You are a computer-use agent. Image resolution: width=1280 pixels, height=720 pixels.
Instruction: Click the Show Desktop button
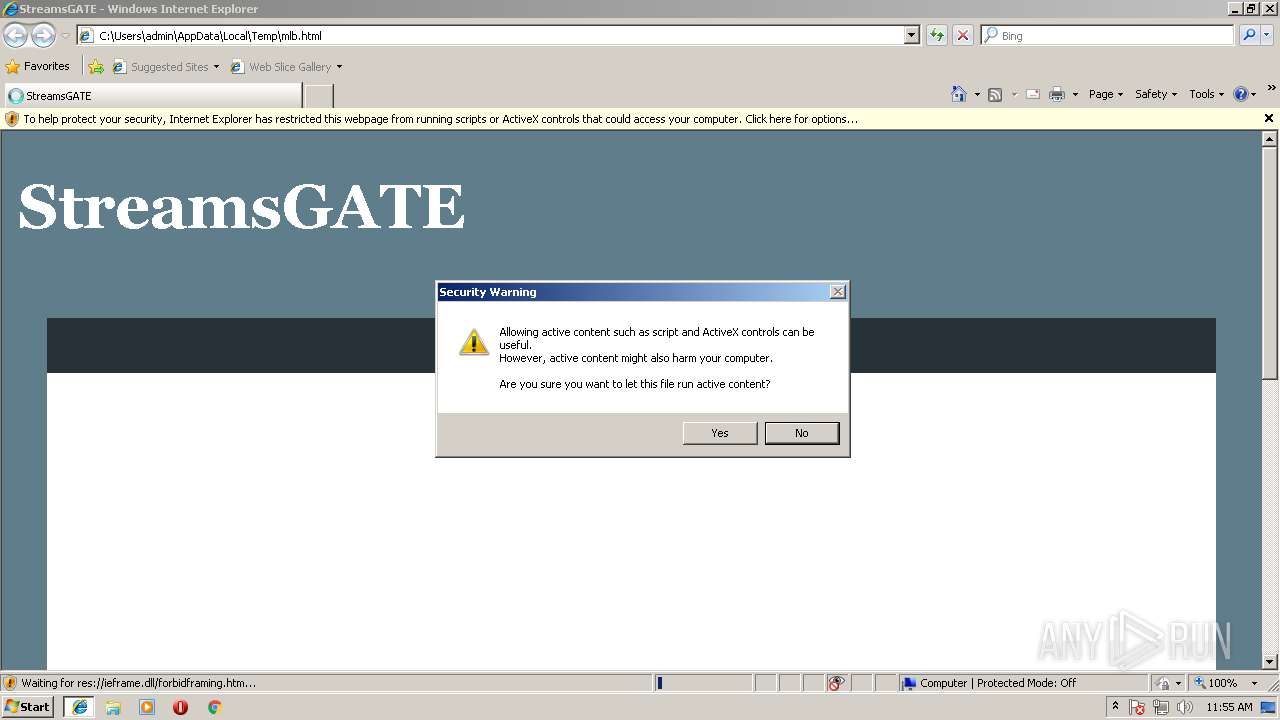coord(1269,707)
